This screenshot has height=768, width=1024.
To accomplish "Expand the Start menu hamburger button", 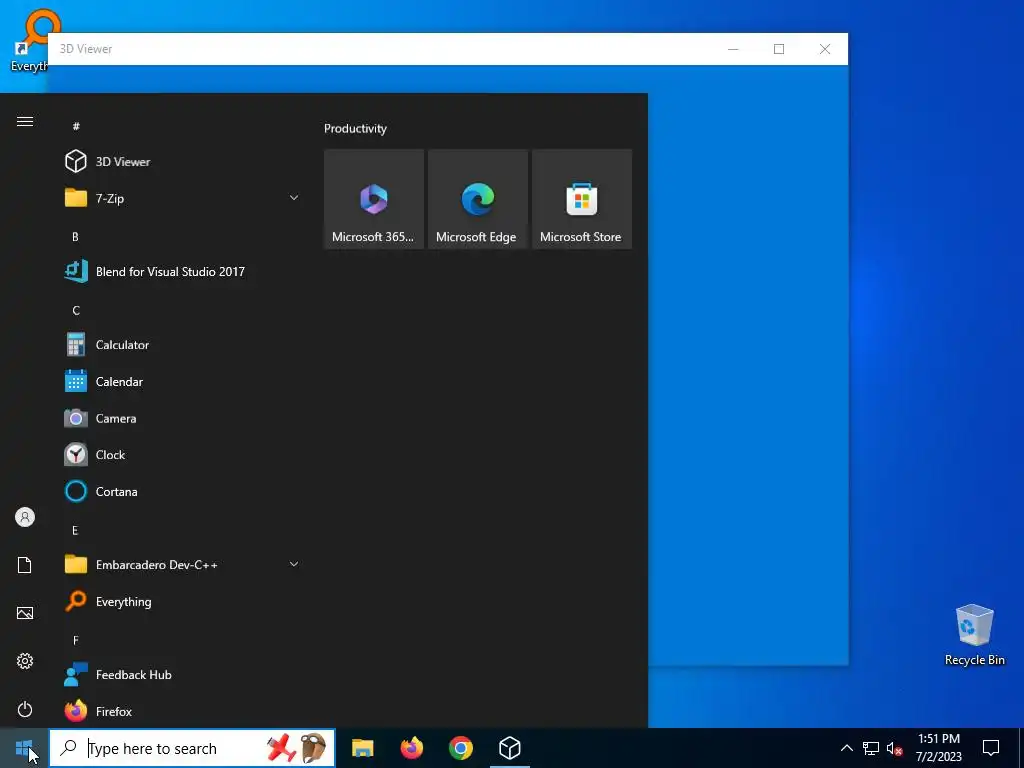I will point(25,121).
